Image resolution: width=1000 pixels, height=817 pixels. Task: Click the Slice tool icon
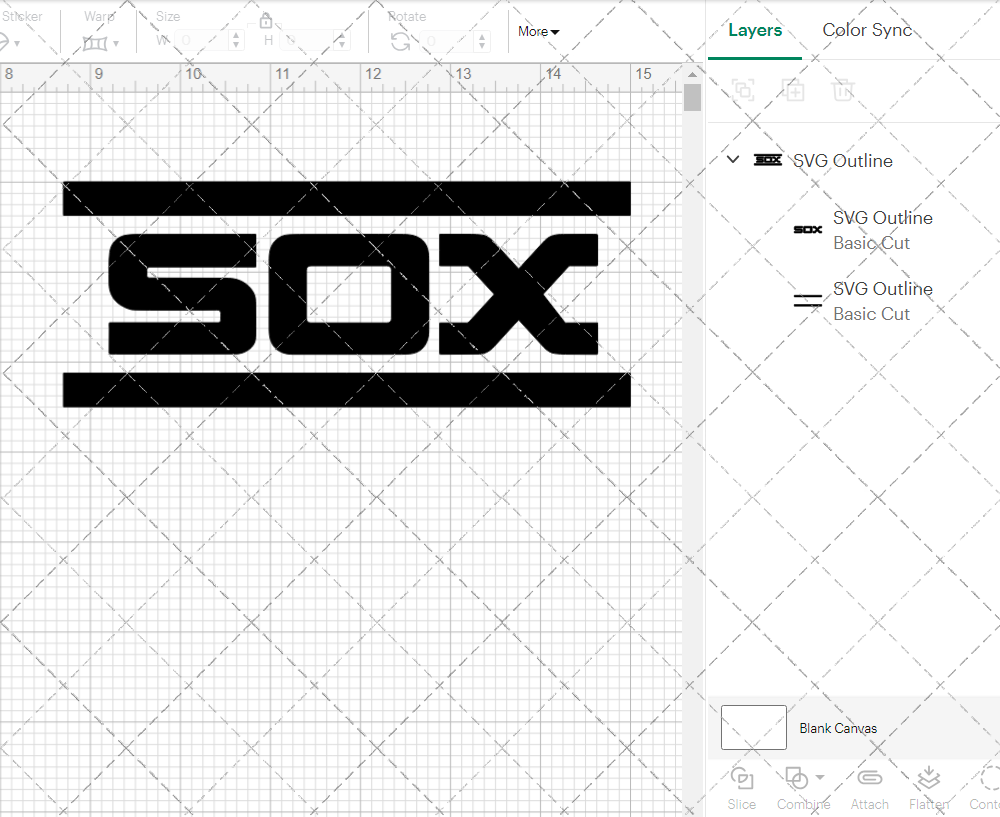tap(742, 779)
